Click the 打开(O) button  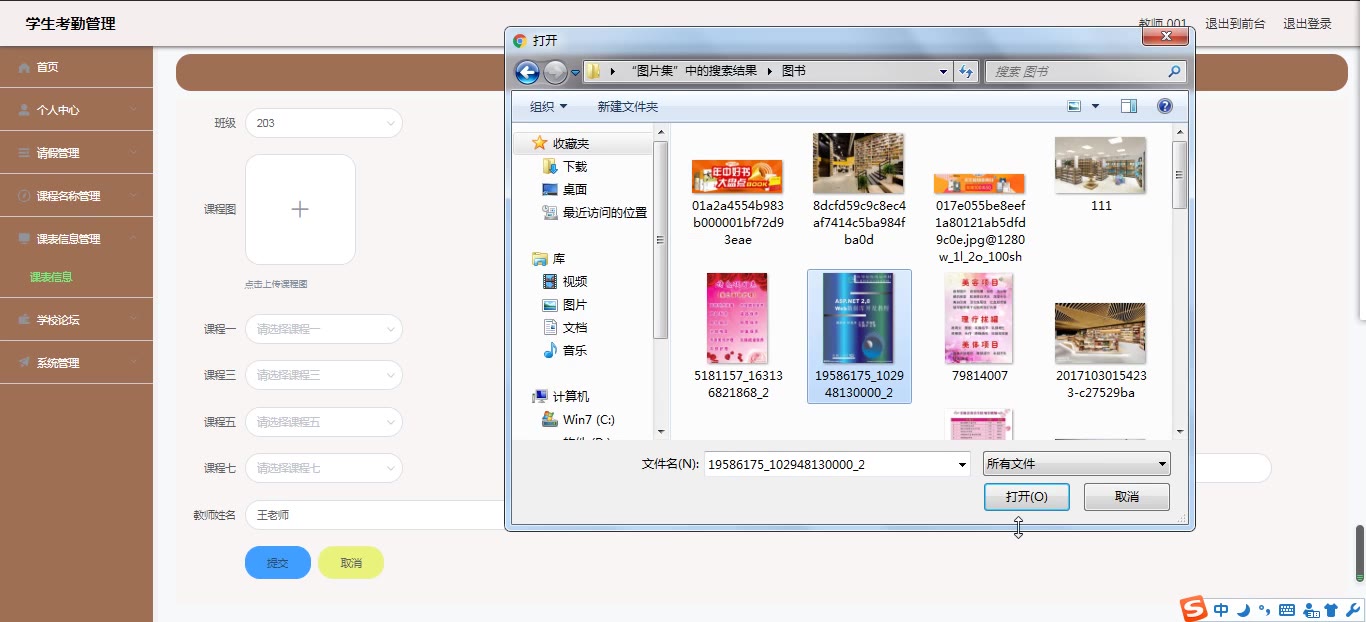1027,497
